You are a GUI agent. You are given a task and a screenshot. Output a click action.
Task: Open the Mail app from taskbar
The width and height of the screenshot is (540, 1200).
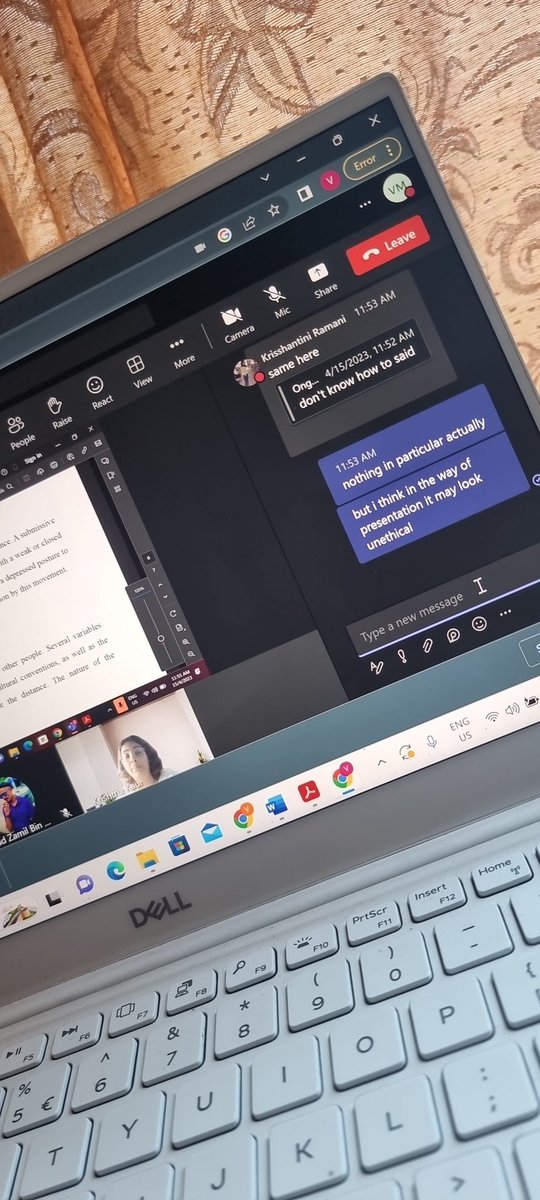[211, 832]
